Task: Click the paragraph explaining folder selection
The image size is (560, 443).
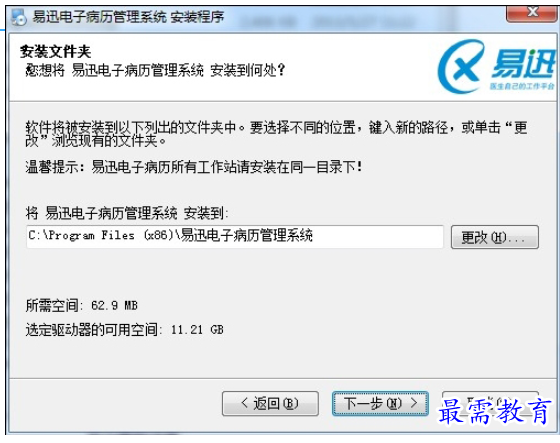Action: [x=276, y=134]
